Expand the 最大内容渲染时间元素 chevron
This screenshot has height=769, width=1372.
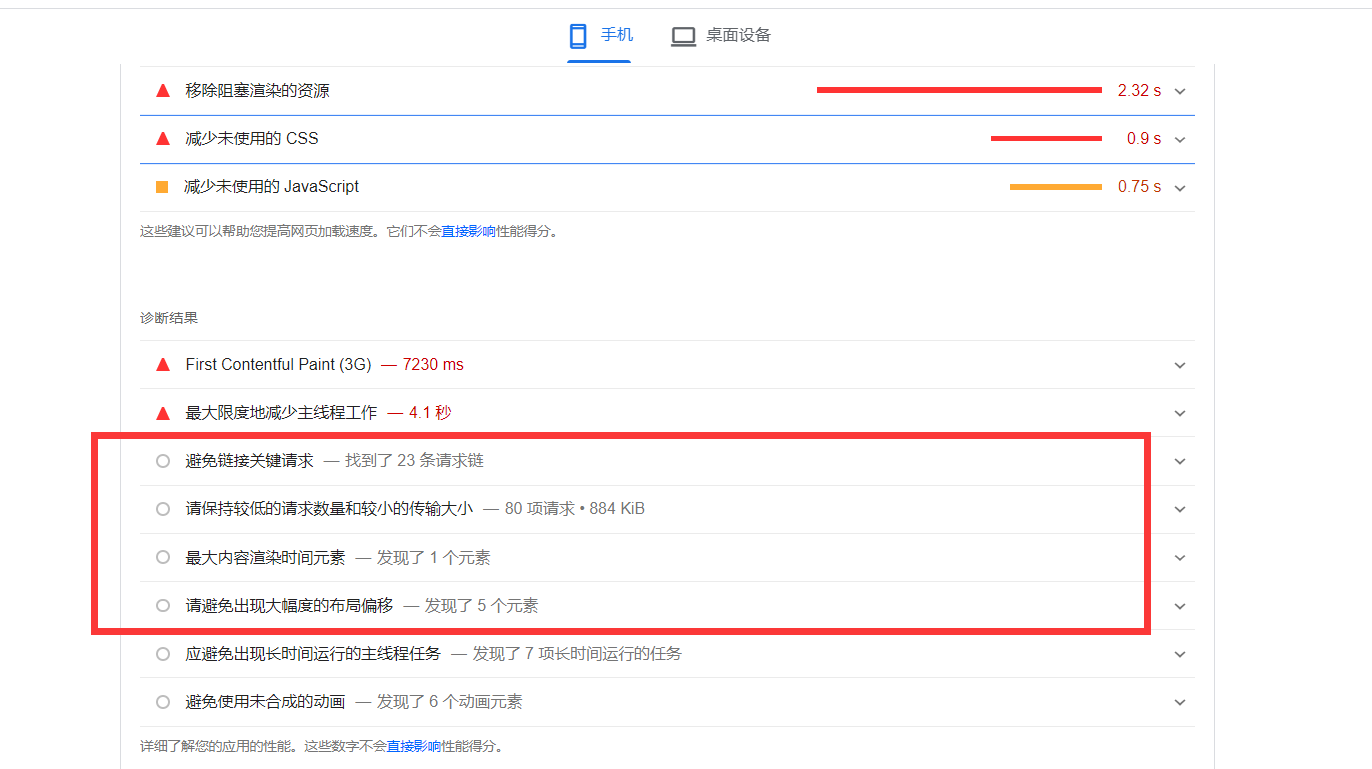[1180, 558]
